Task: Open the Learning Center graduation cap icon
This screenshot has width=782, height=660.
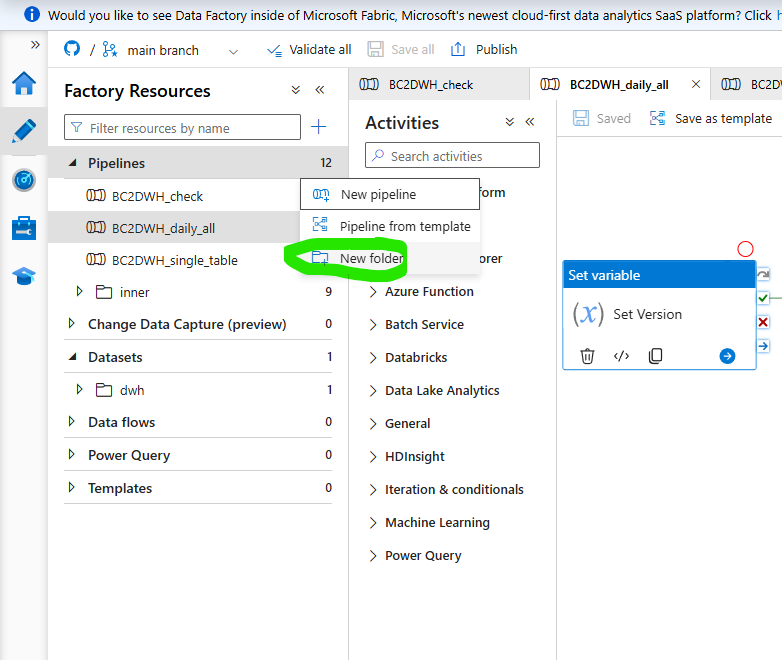Action: point(24,276)
